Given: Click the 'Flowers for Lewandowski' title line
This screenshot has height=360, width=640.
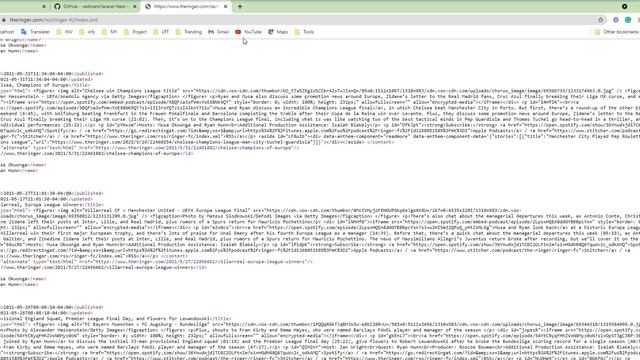Looking at the screenshot, I should [116, 319].
